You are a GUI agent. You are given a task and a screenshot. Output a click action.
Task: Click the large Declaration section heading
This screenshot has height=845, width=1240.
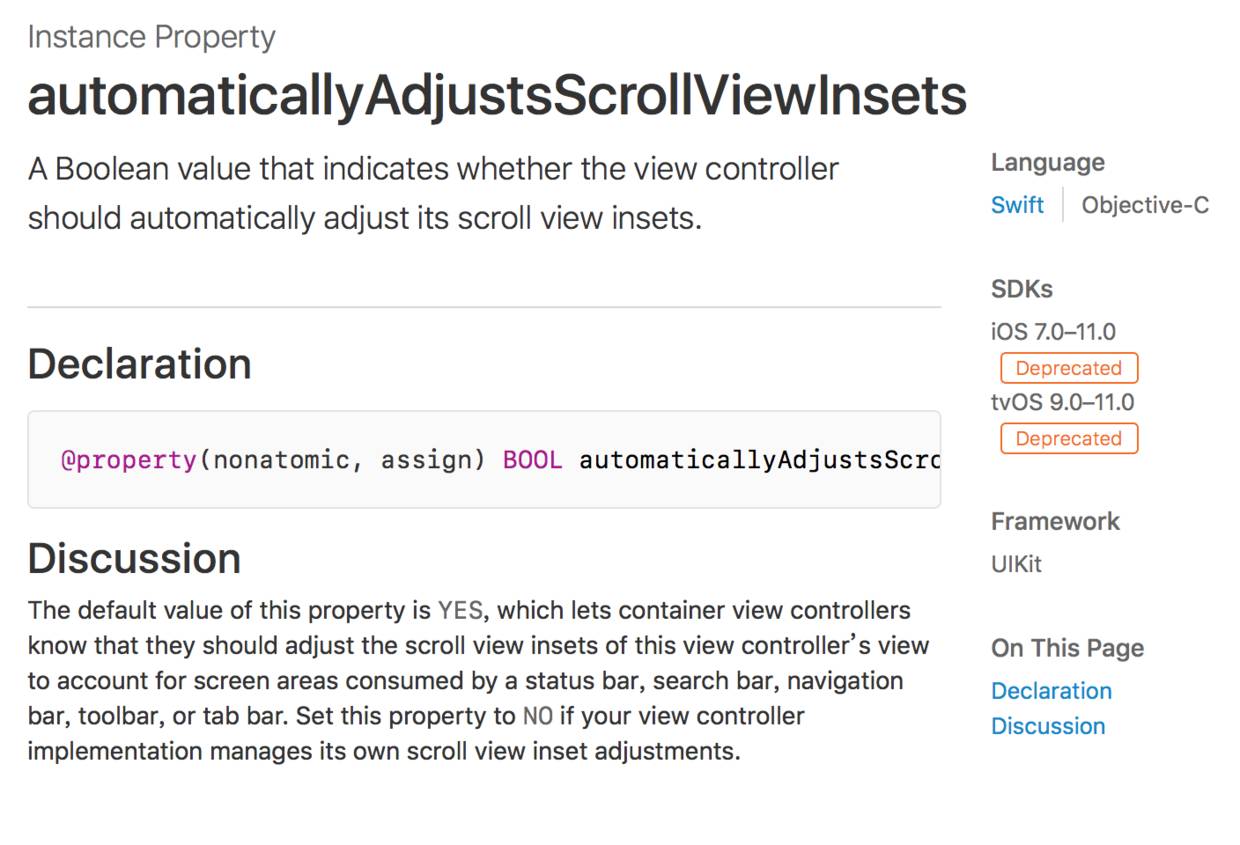139,364
